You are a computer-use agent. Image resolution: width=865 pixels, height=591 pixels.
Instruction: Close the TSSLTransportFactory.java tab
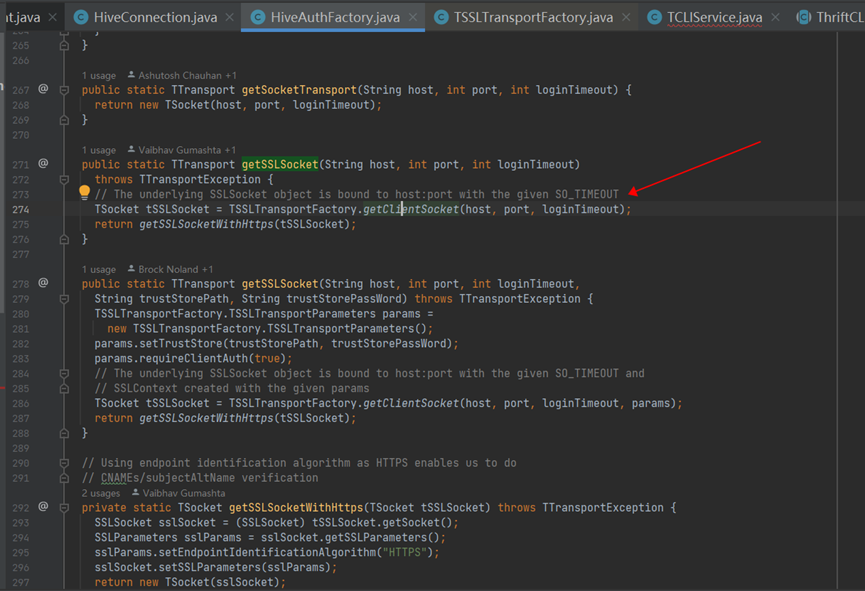click(x=626, y=18)
